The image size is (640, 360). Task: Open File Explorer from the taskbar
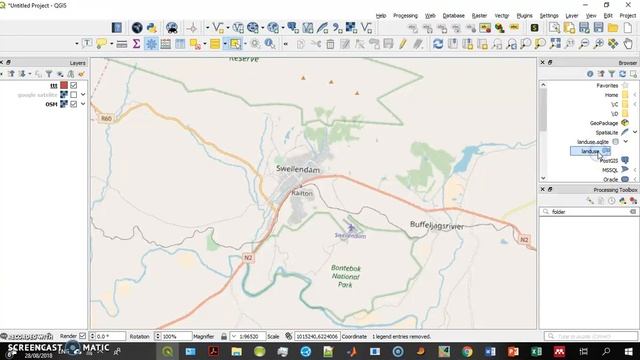[237, 351]
